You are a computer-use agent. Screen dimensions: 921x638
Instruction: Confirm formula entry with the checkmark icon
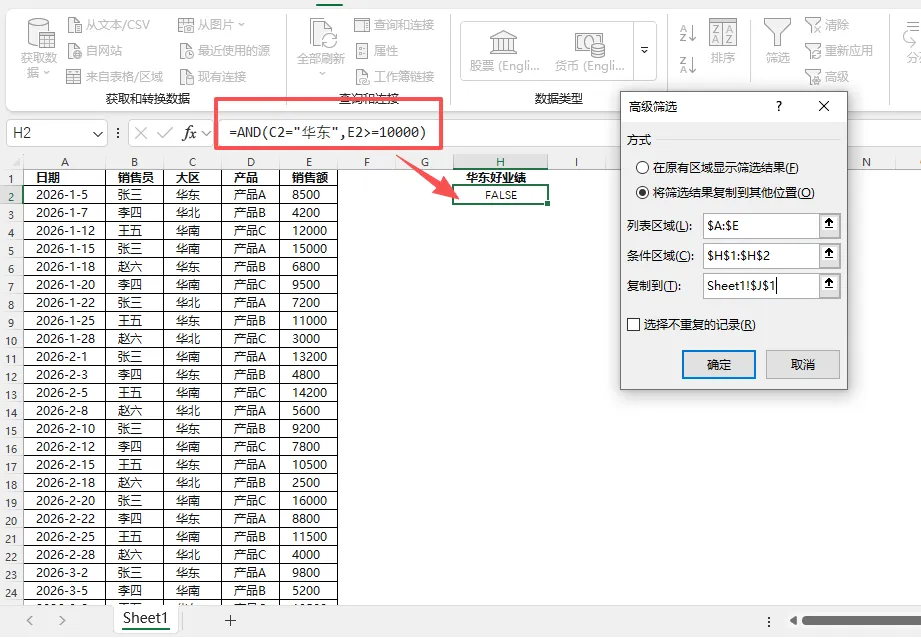tap(165, 133)
